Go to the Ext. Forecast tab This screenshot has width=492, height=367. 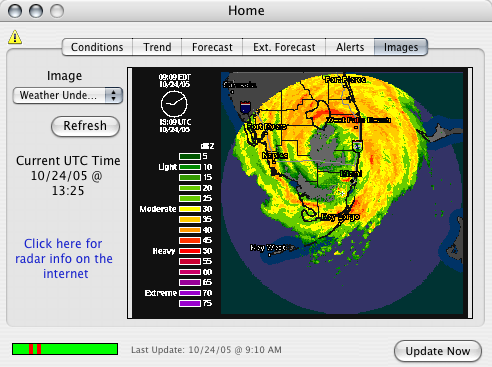coord(284,47)
